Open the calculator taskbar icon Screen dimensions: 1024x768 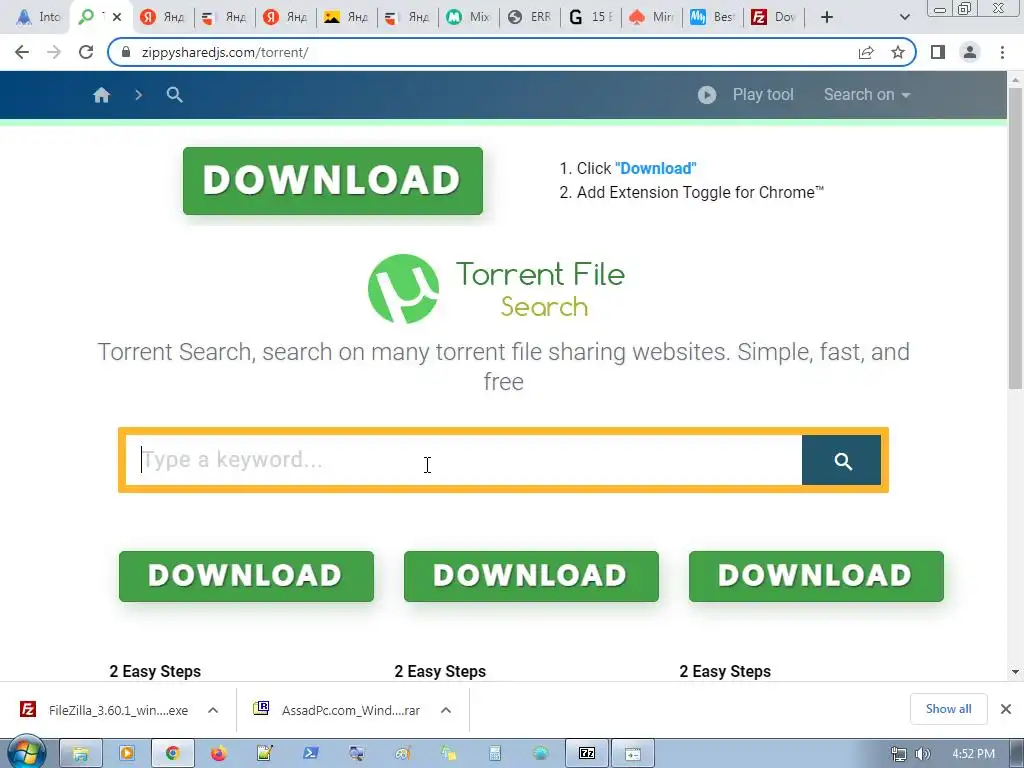click(494, 754)
